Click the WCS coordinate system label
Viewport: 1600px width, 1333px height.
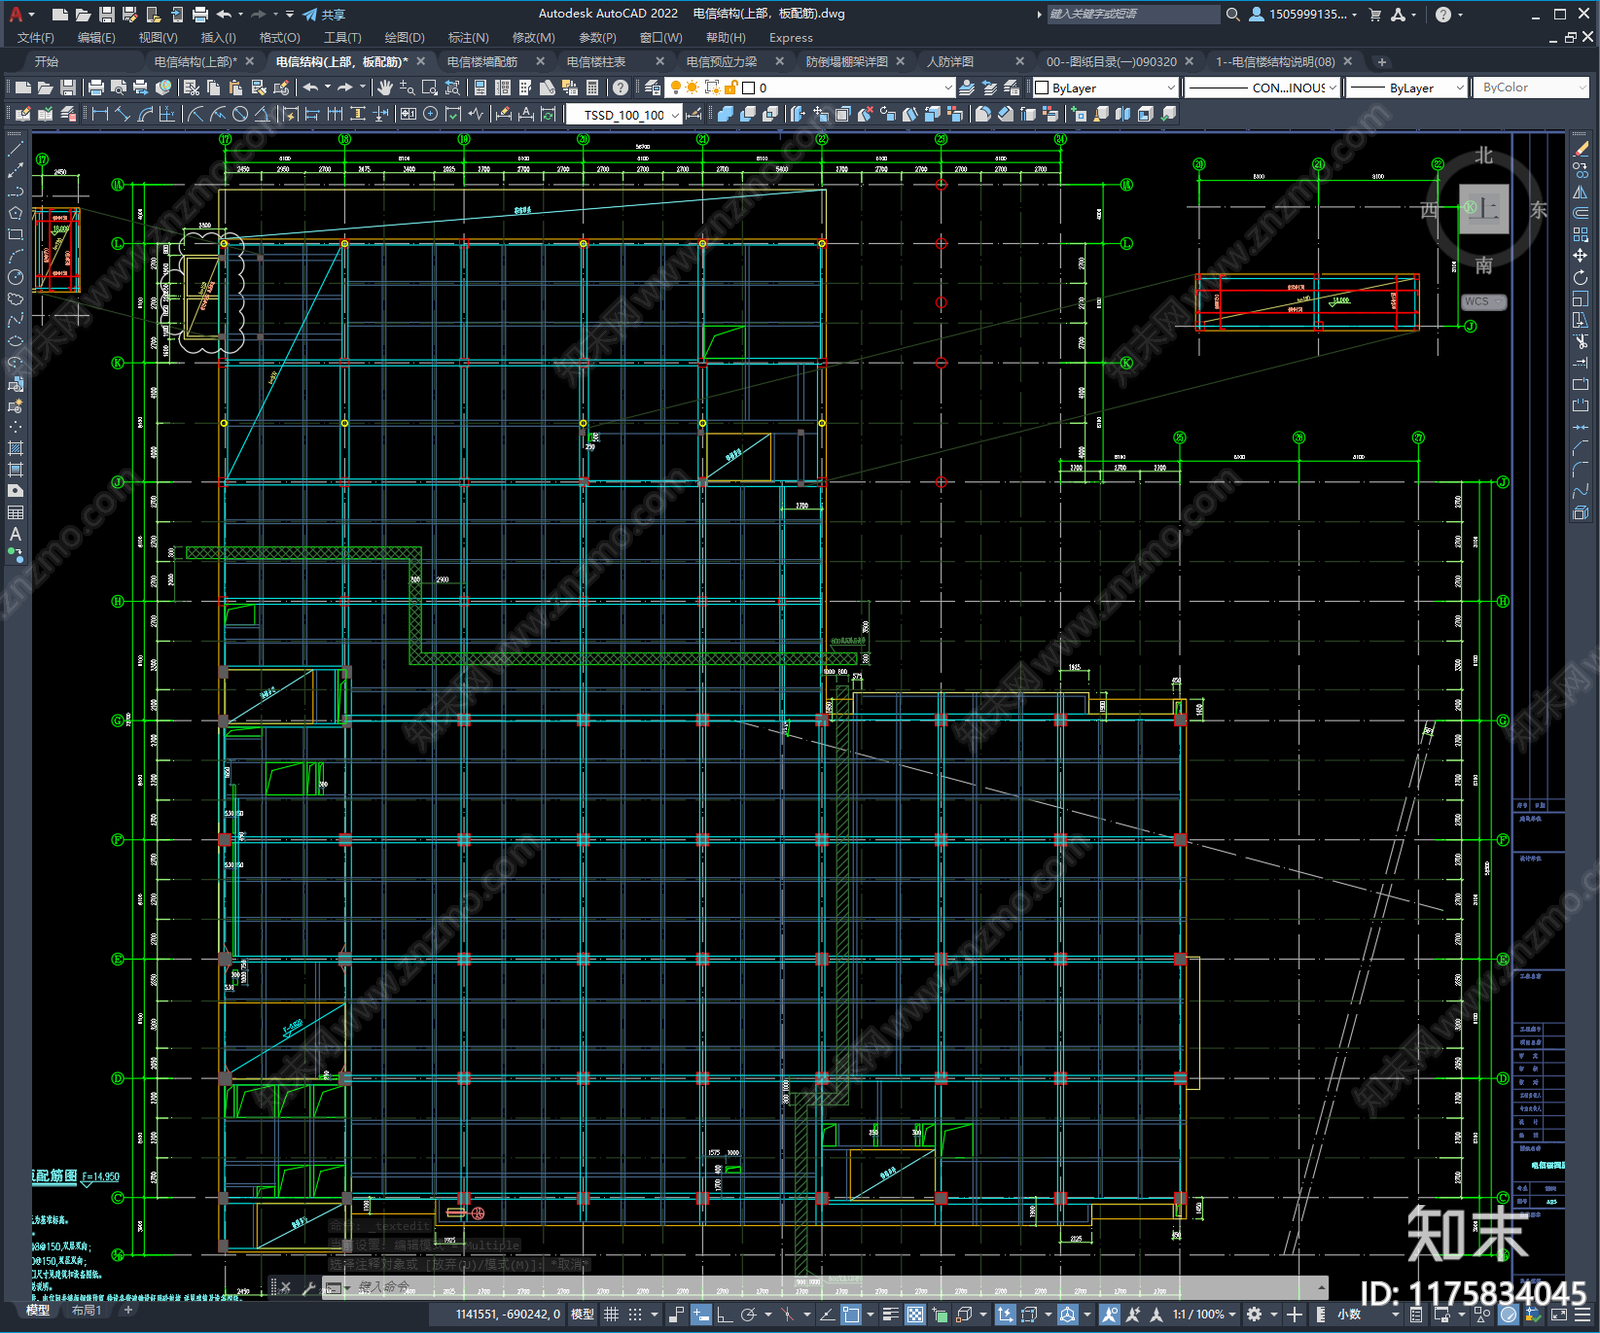click(x=1482, y=301)
